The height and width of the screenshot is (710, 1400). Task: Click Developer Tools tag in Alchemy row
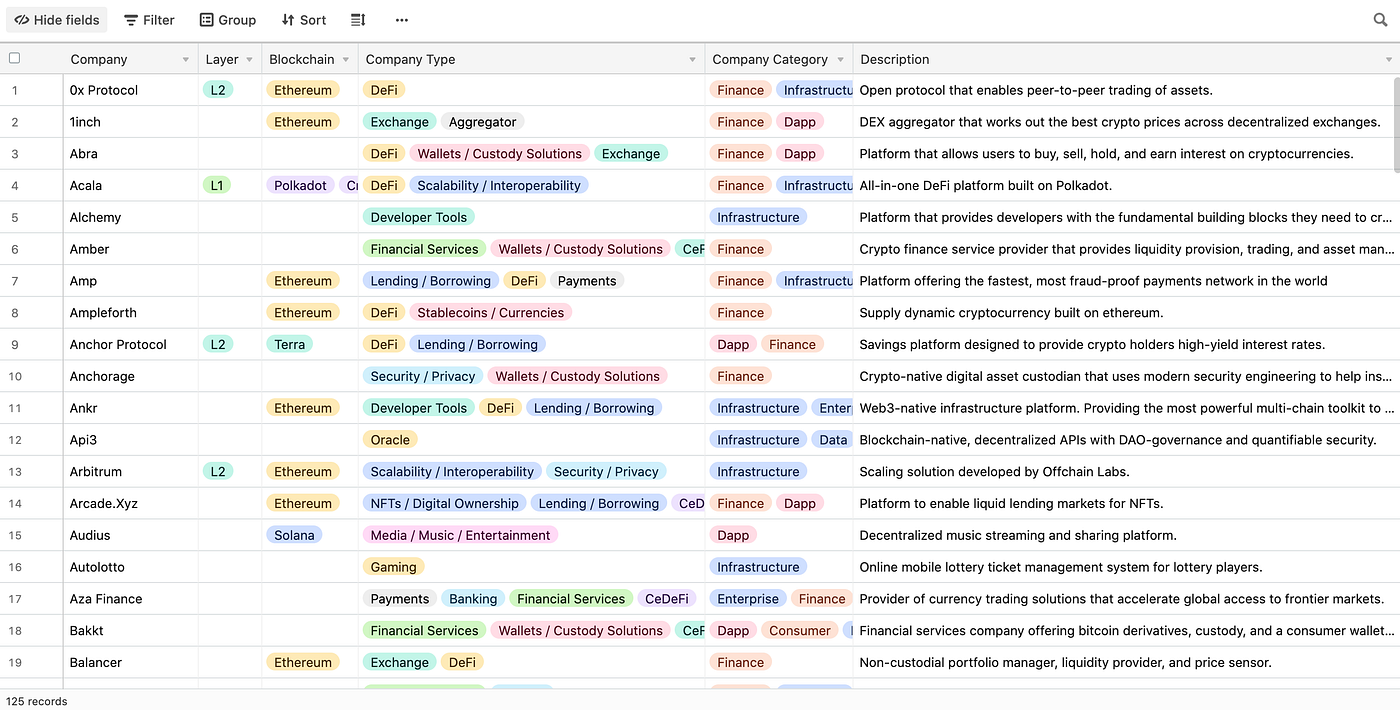(419, 217)
